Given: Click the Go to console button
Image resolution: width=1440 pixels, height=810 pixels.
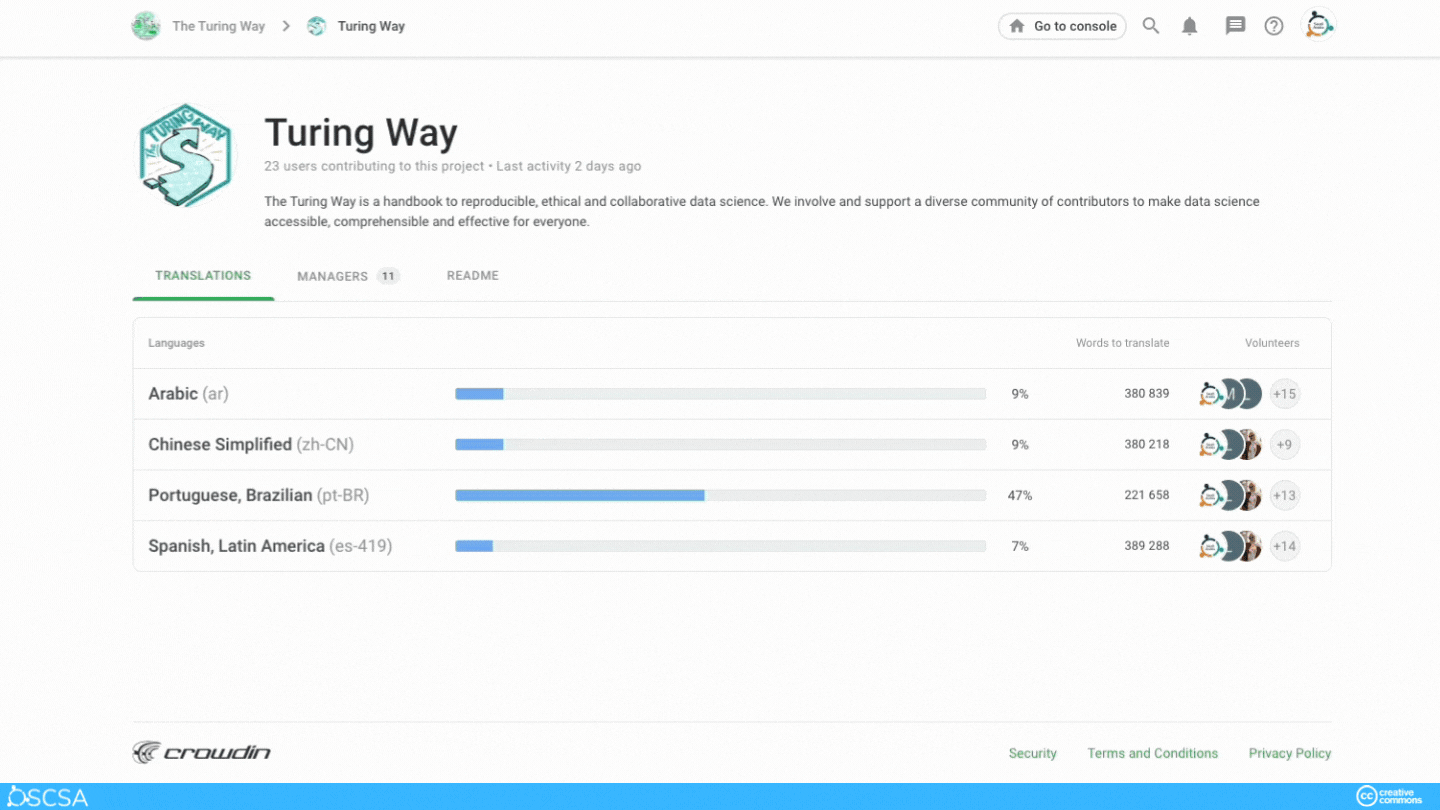Looking at the screenshot, I should (x=1062, y=26).
